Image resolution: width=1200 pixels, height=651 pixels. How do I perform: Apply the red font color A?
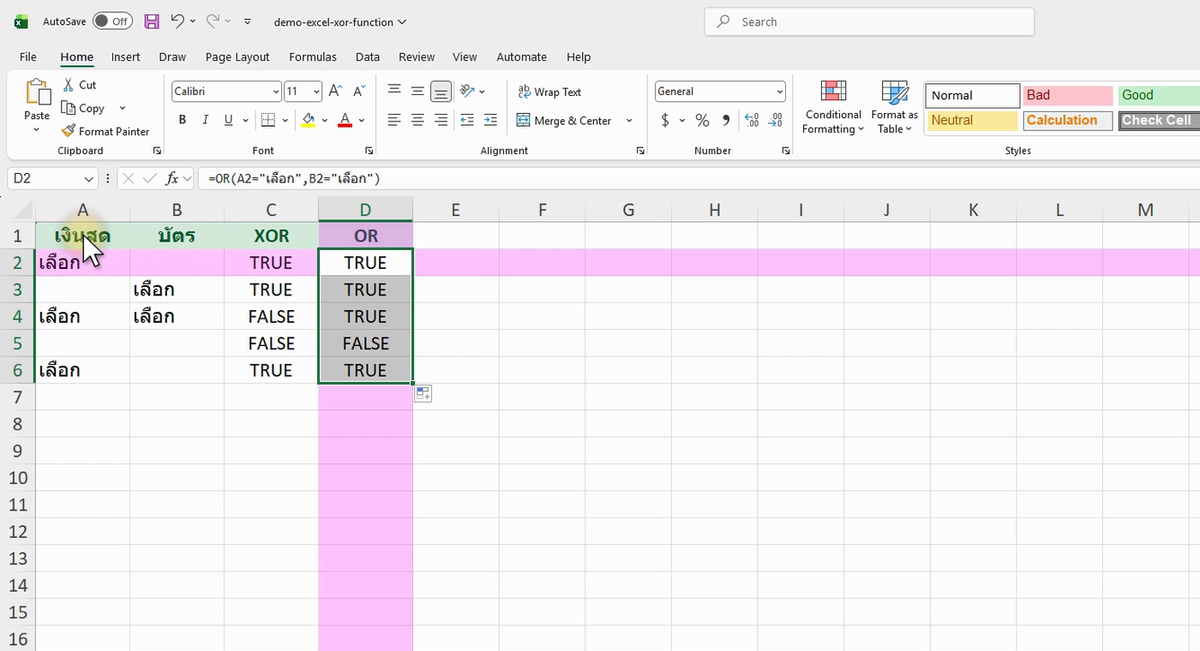click(345, 120)
